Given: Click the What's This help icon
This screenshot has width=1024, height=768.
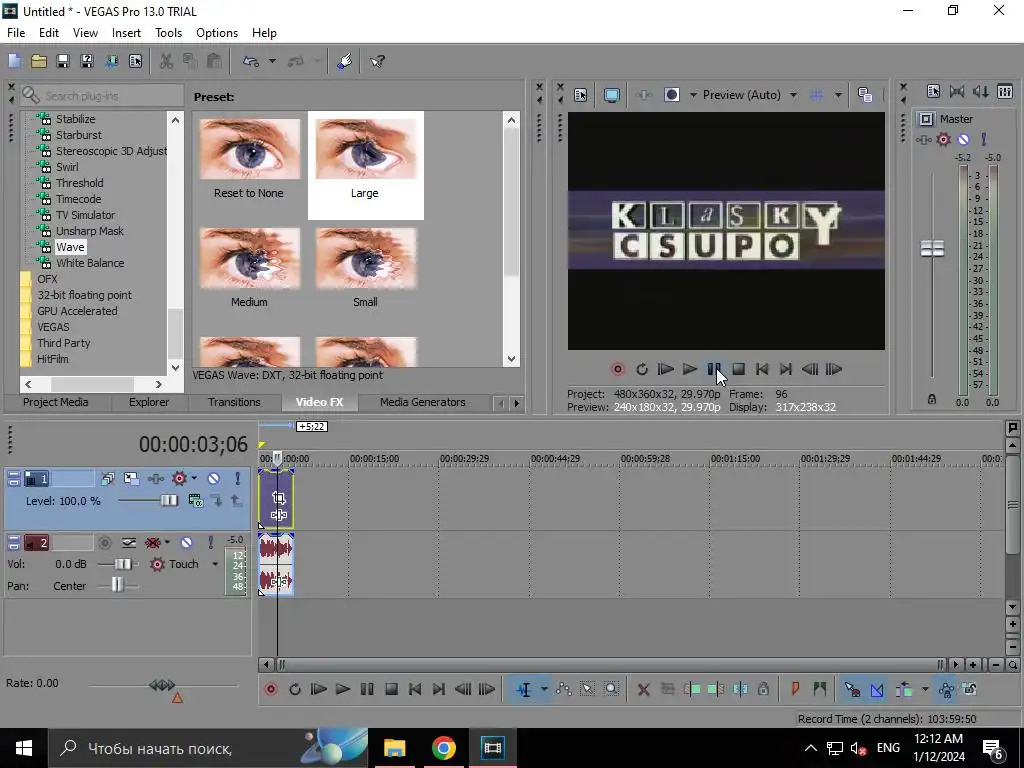Looking at the screenshot, I should tap(377, 61).
